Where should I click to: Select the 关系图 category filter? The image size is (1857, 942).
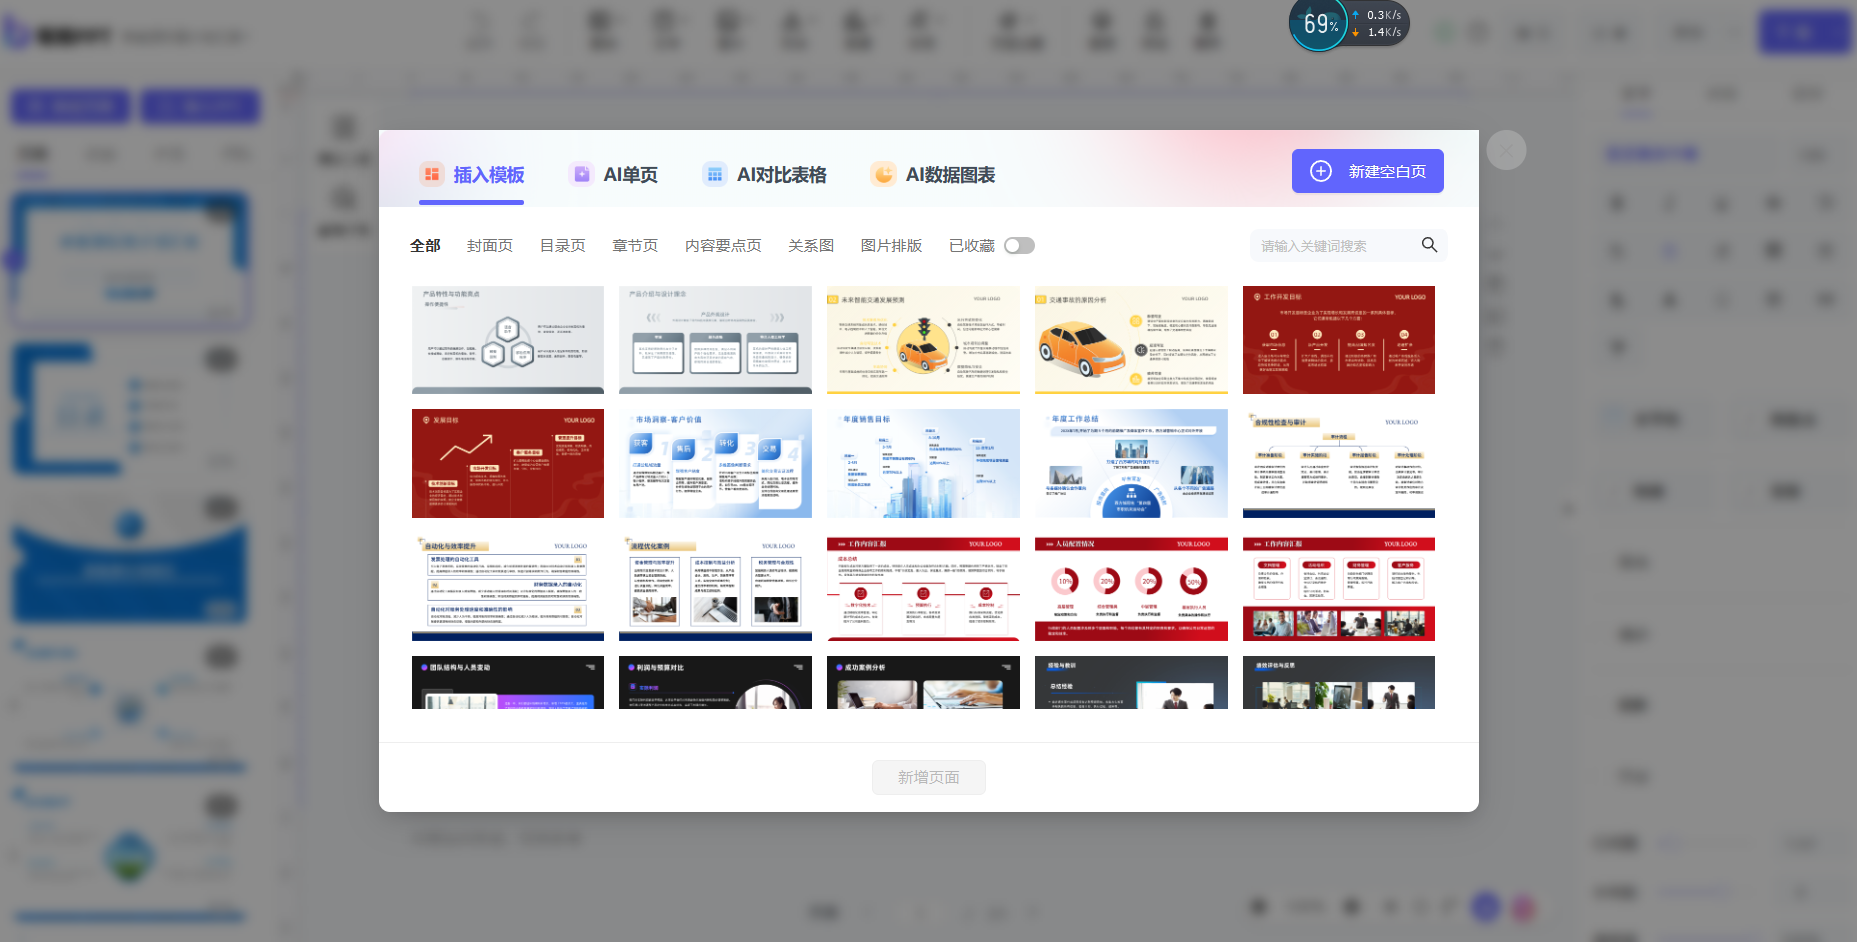pos(810,246)
